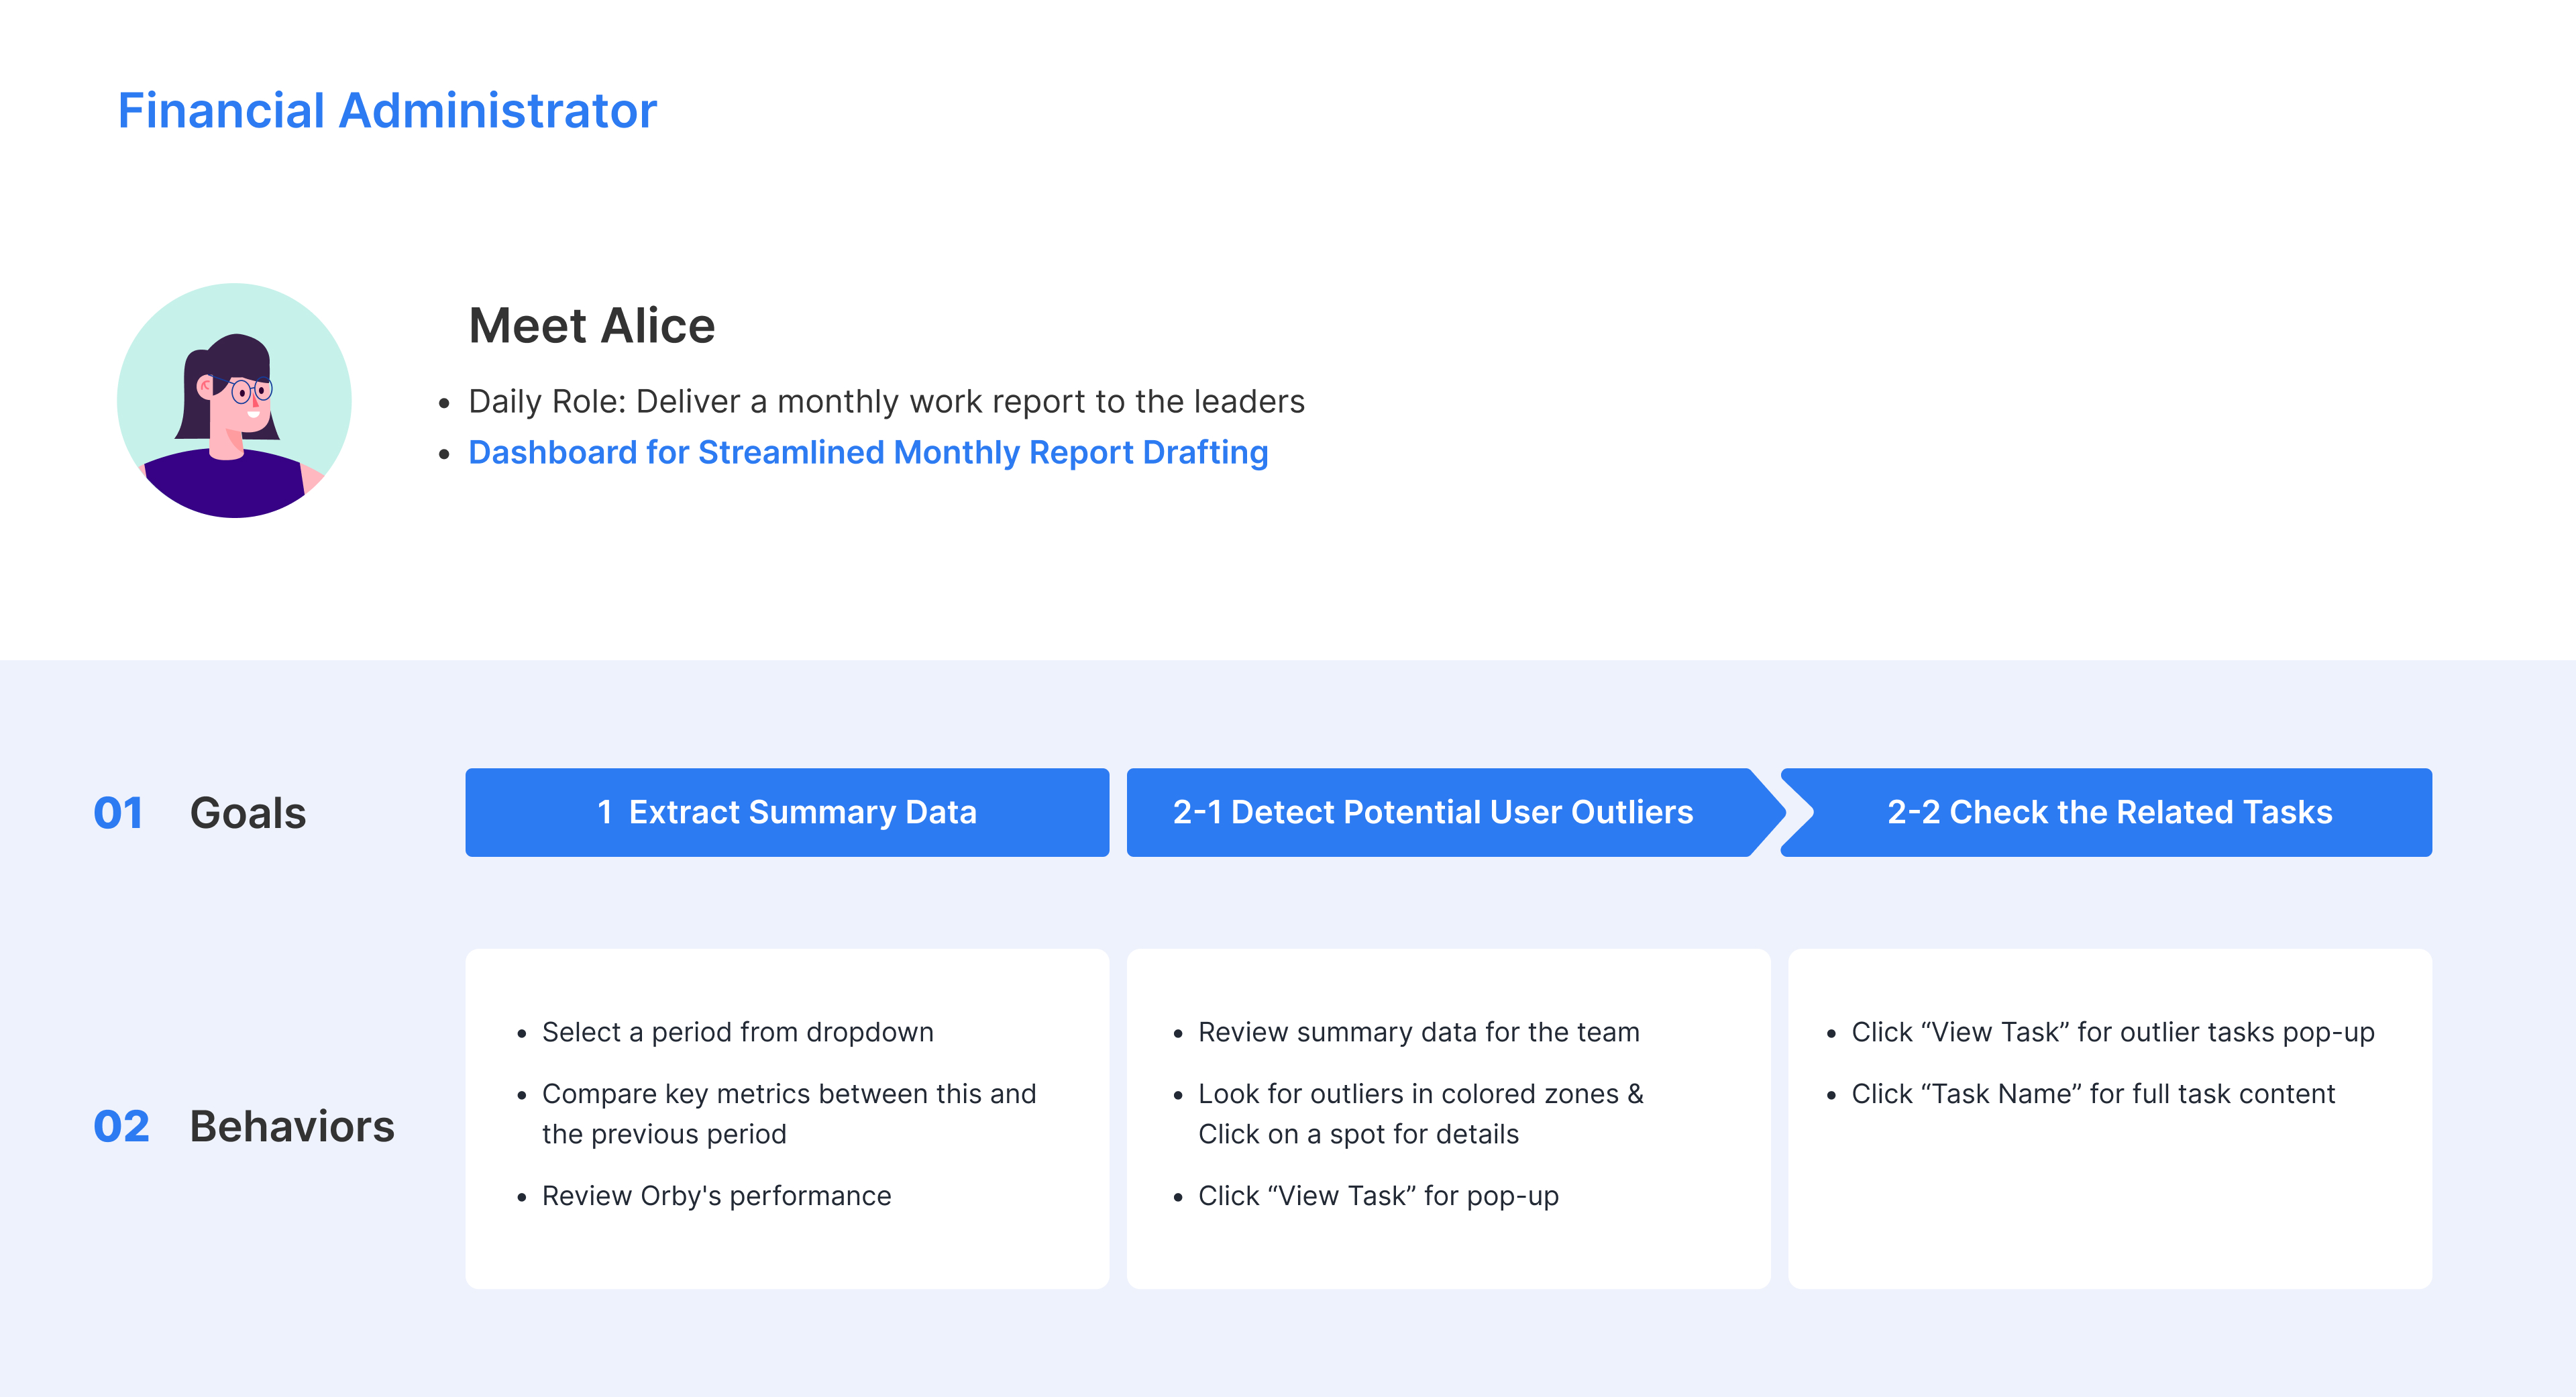Click the blue 02 number
Viewport: 2576px width, 1397px height.
tap(121, 1126)
